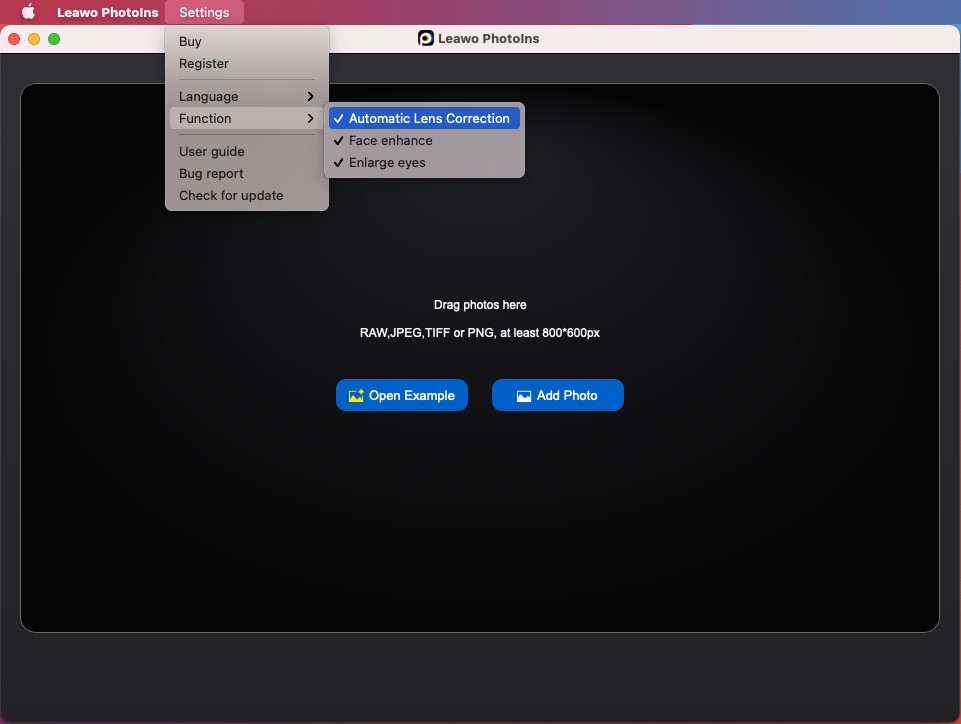Click the Add Photo button
The height and width of the screenshot is (724, 961).
coord(558,395)
